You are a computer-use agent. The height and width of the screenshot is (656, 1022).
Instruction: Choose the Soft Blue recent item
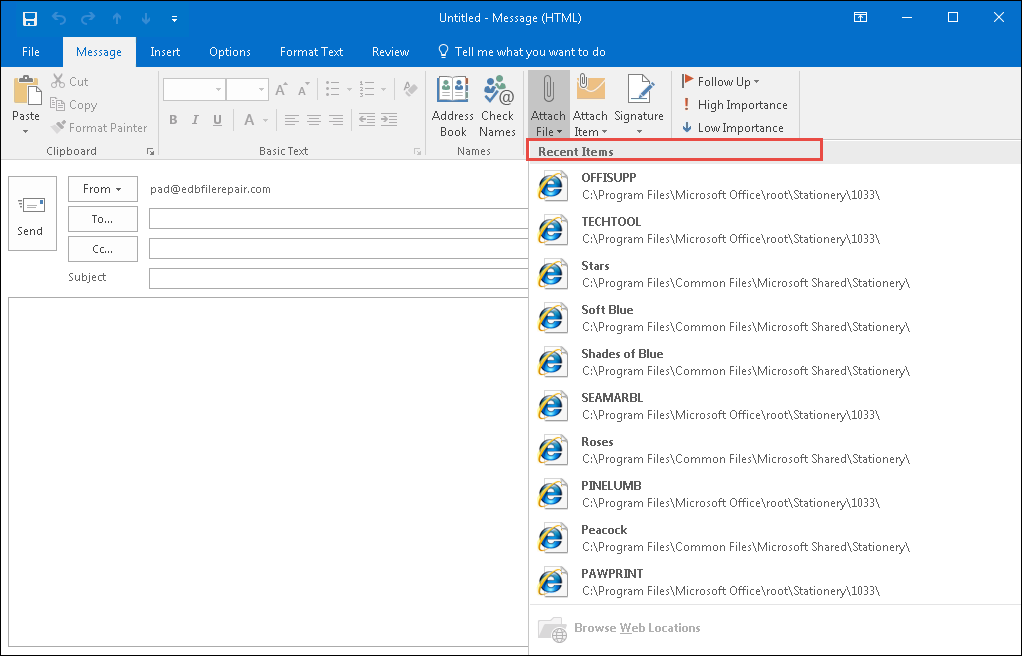(x=775, y=318)
